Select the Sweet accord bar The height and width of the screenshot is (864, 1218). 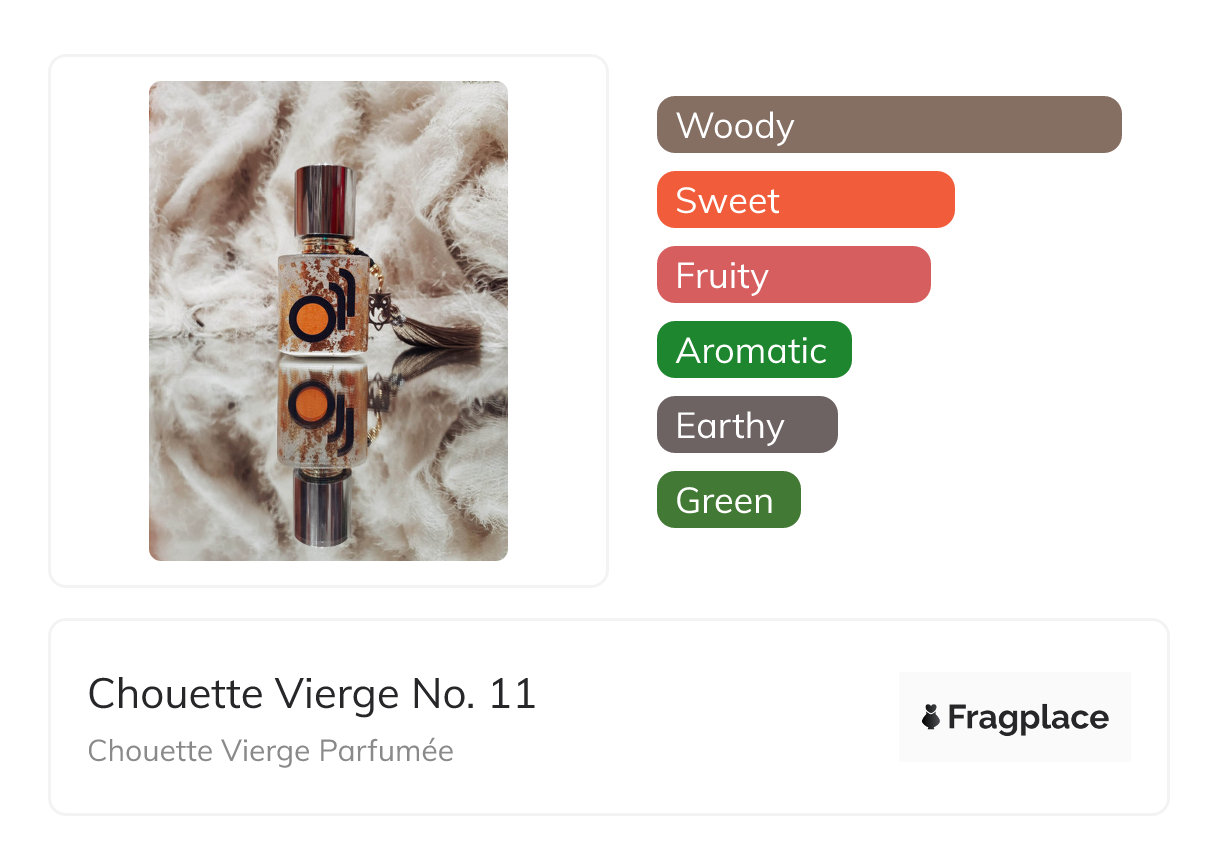pos(806,200)
